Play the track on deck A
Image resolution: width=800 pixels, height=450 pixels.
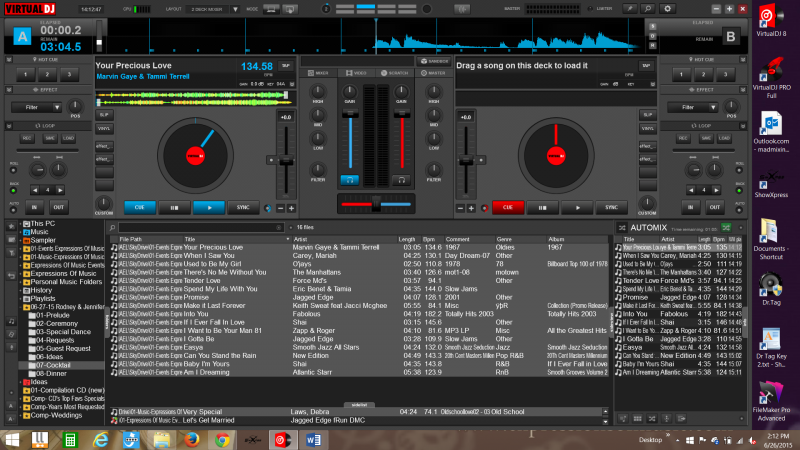click(209, 208)
